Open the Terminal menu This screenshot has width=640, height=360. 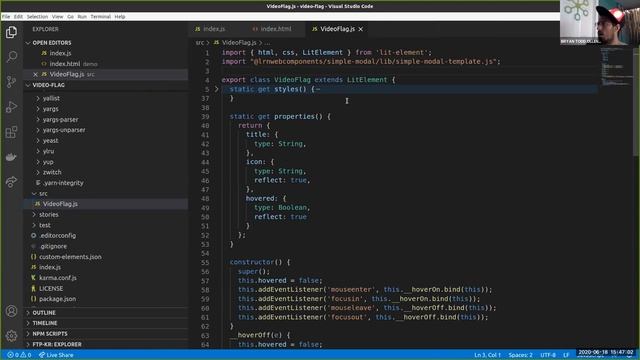pyautogui.click(x=100, y=17)
